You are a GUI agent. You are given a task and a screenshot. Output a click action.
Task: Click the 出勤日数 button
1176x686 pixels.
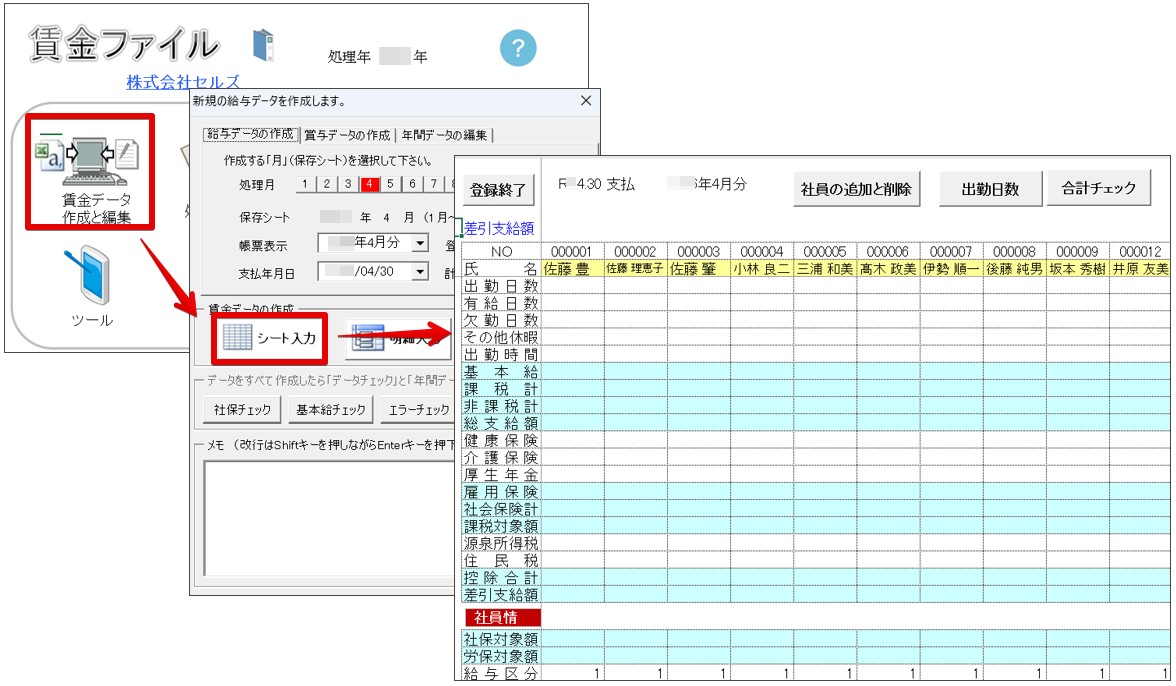pos(990,189)
